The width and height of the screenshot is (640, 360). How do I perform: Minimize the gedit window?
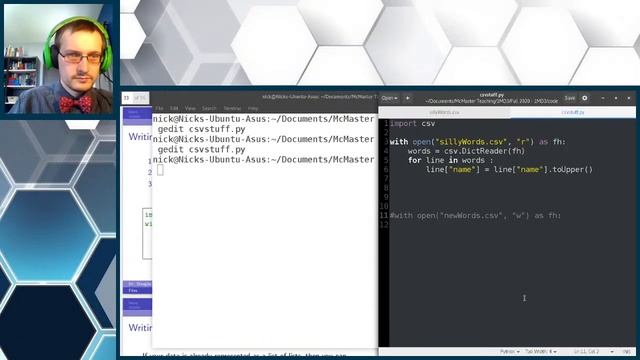pos(603,98)
